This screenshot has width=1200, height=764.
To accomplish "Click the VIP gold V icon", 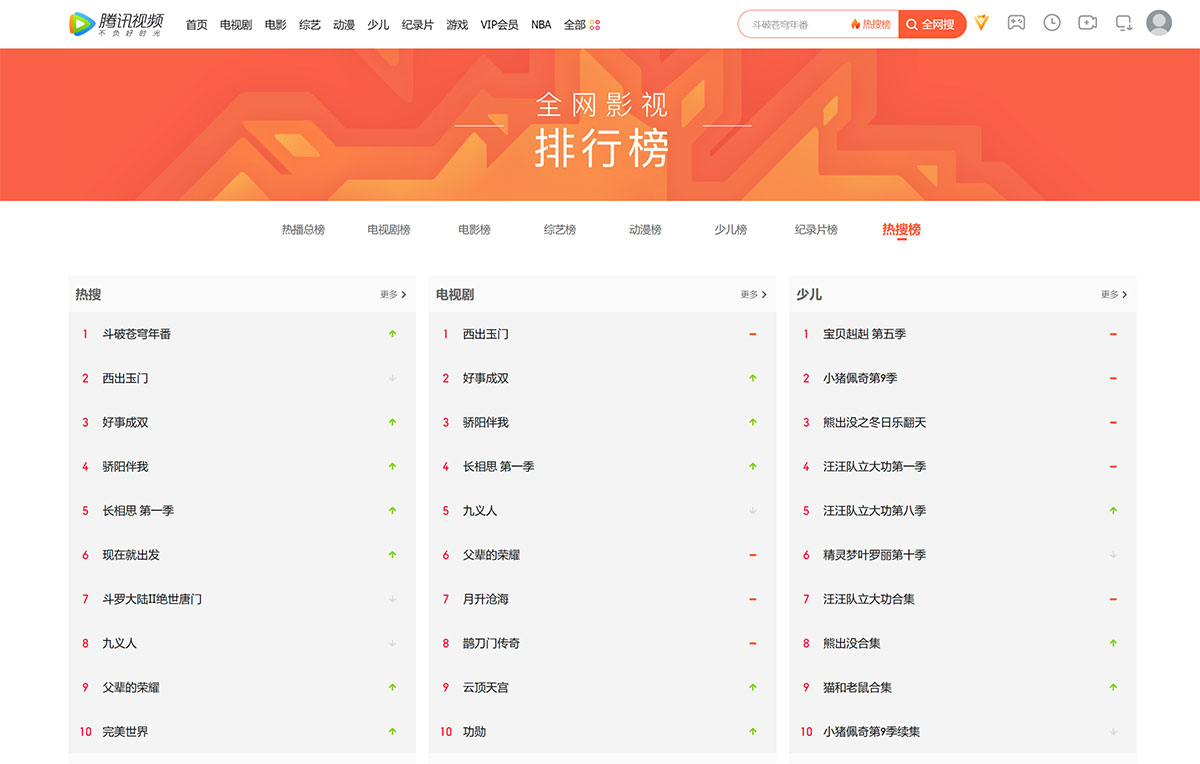I will 981,23.
